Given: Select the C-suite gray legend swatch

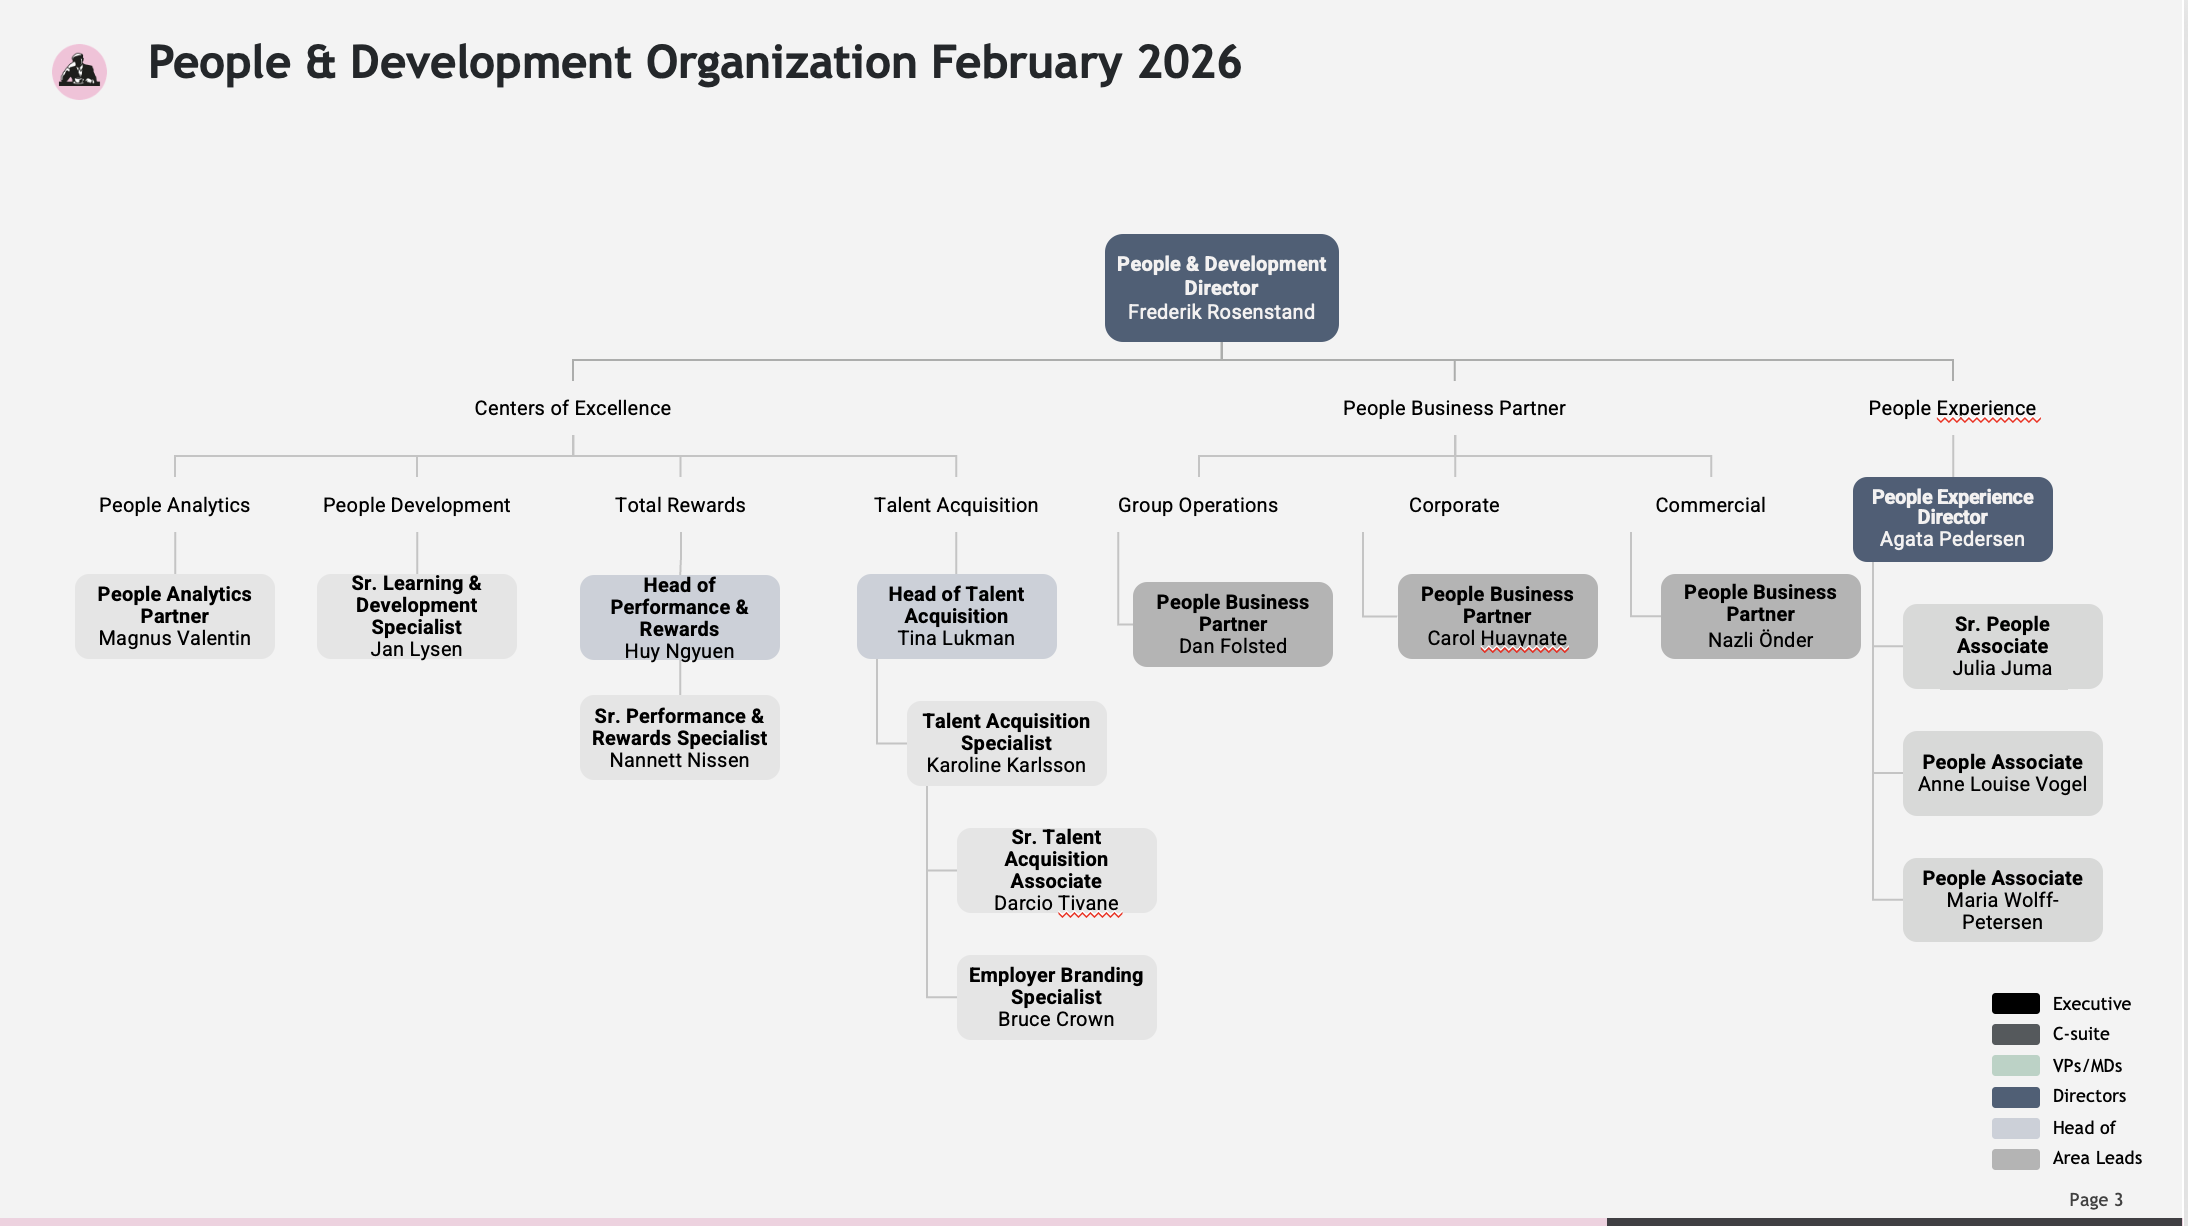Looking at the screenshot, I should (x=2015, y=1034).
